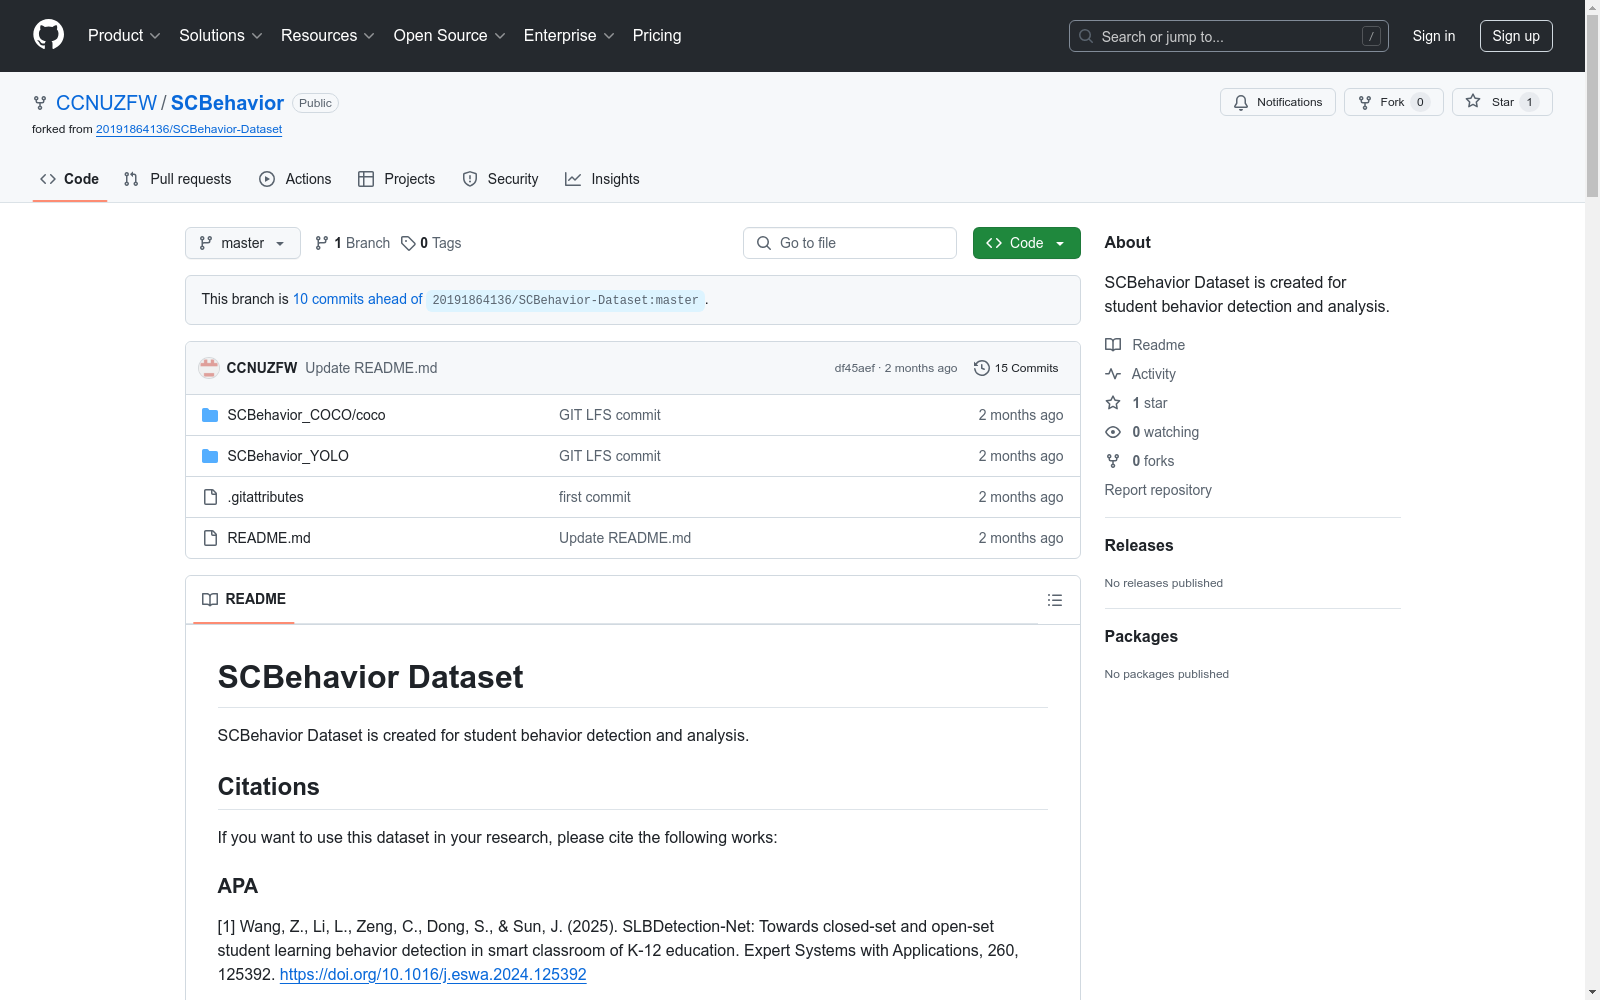The image size is (1600, 1000).
Task: View the 15 Commits history
Action: tap(1016, 368)
